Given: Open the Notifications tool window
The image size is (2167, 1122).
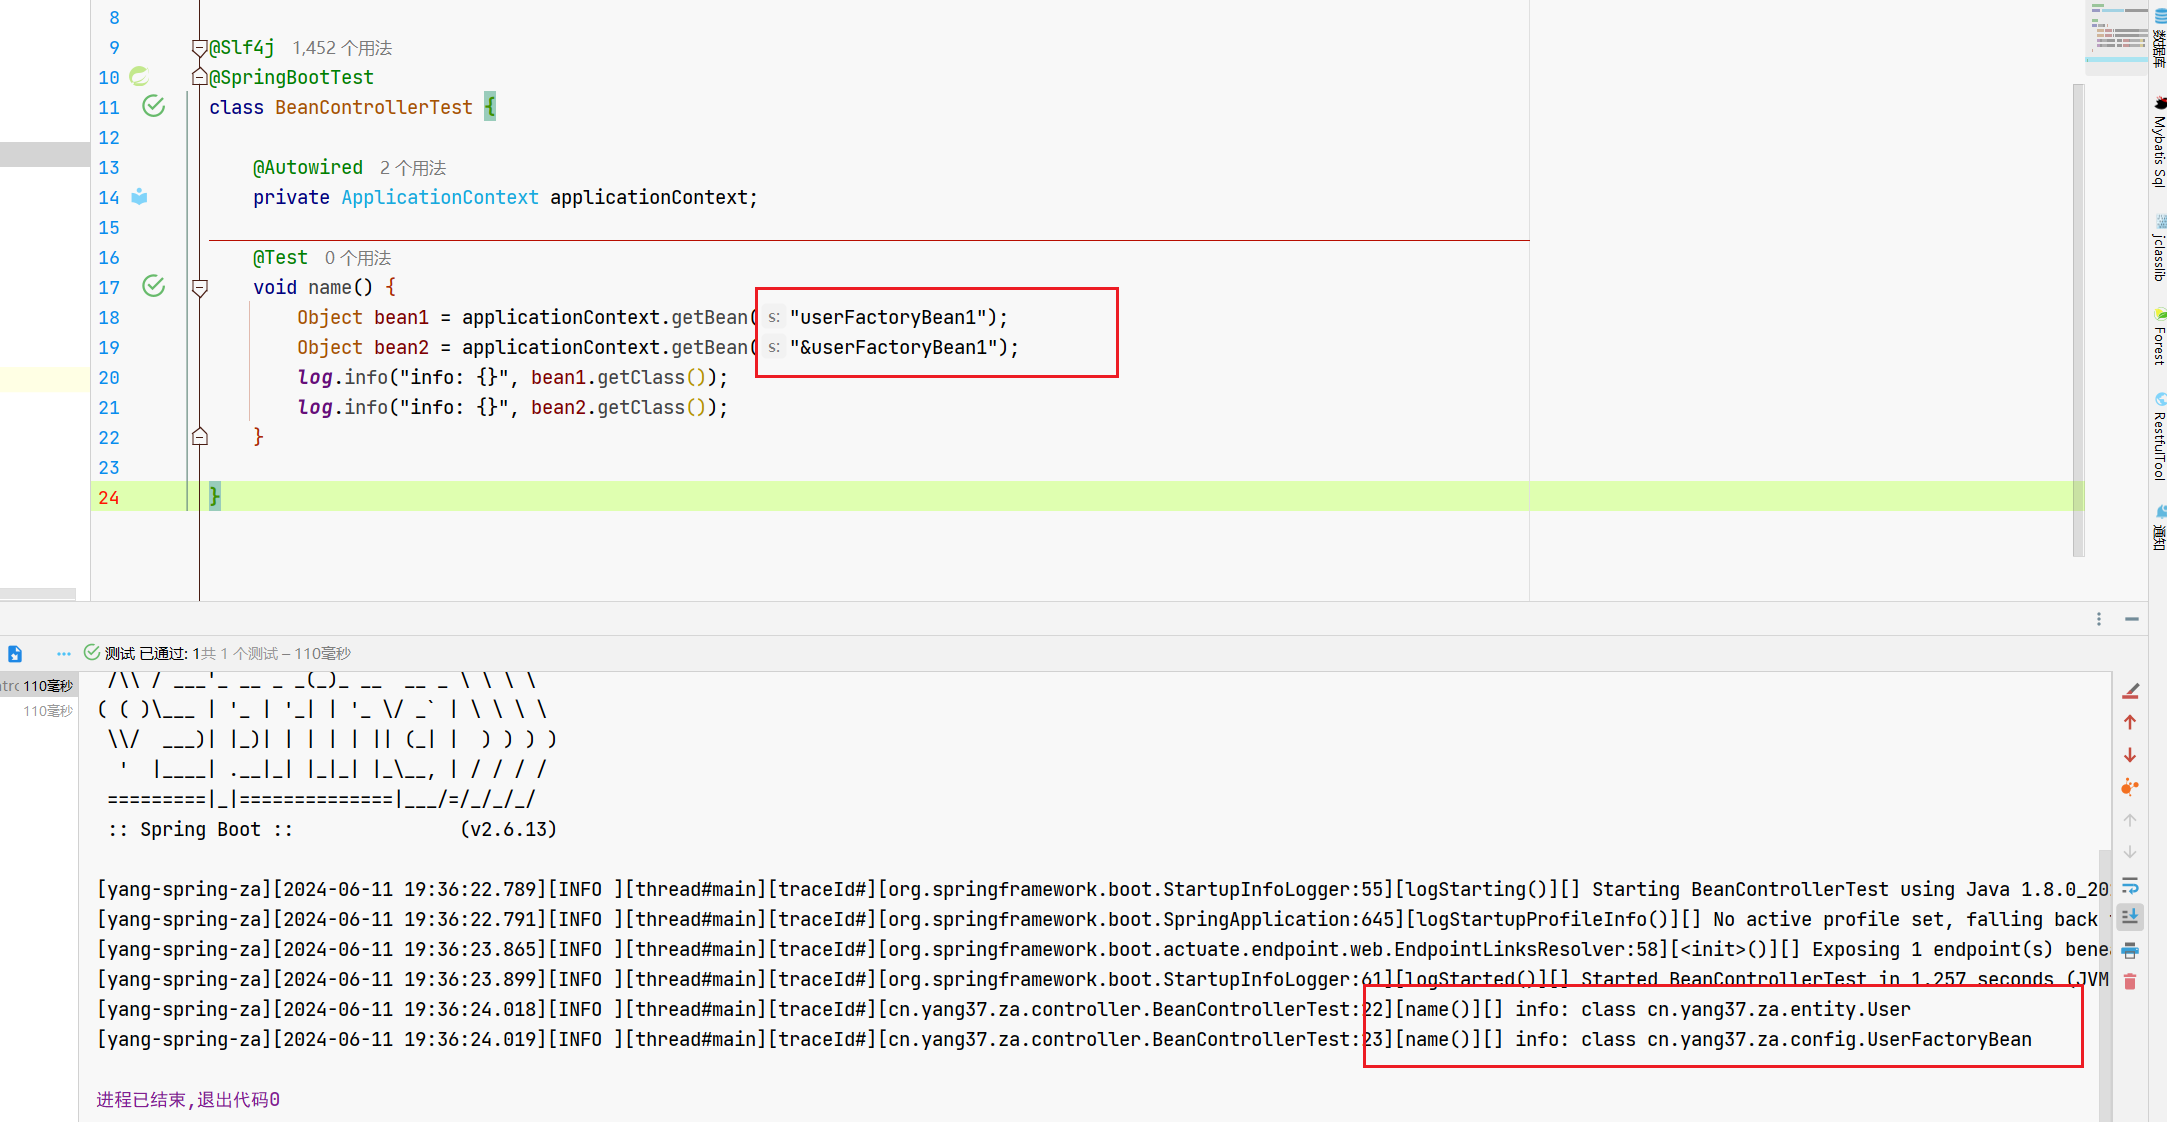Looking at the screenshot, I should (2159, 529).
